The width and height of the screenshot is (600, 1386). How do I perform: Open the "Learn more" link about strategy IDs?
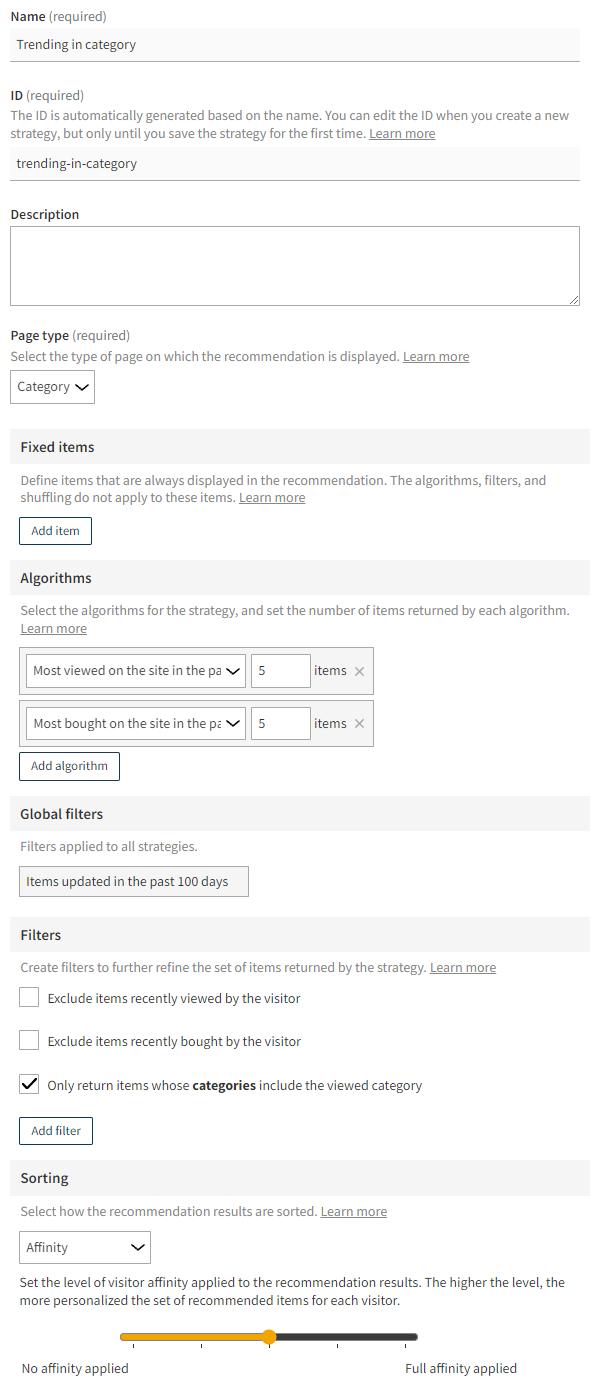(401, 133)
